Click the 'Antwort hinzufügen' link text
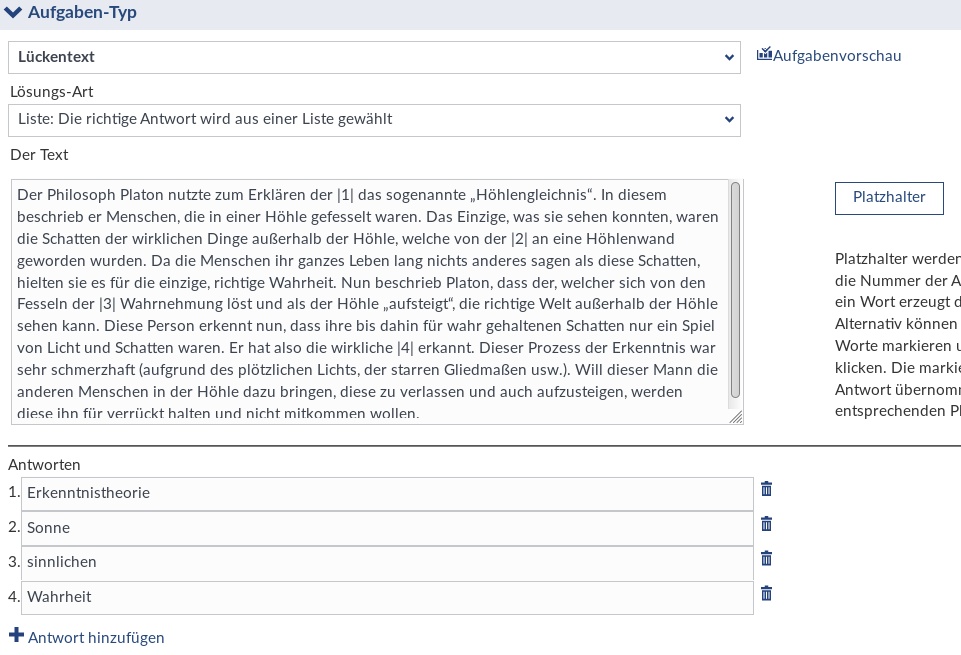Screen dimensions: 961x655 coord(96,637)
